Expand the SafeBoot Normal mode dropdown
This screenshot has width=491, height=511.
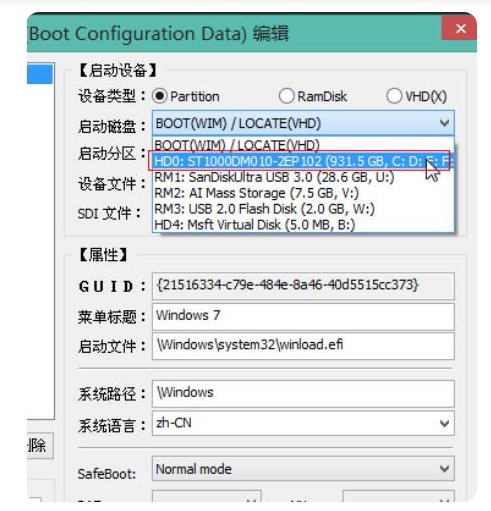pyautogui.click(x=303, y=469)
